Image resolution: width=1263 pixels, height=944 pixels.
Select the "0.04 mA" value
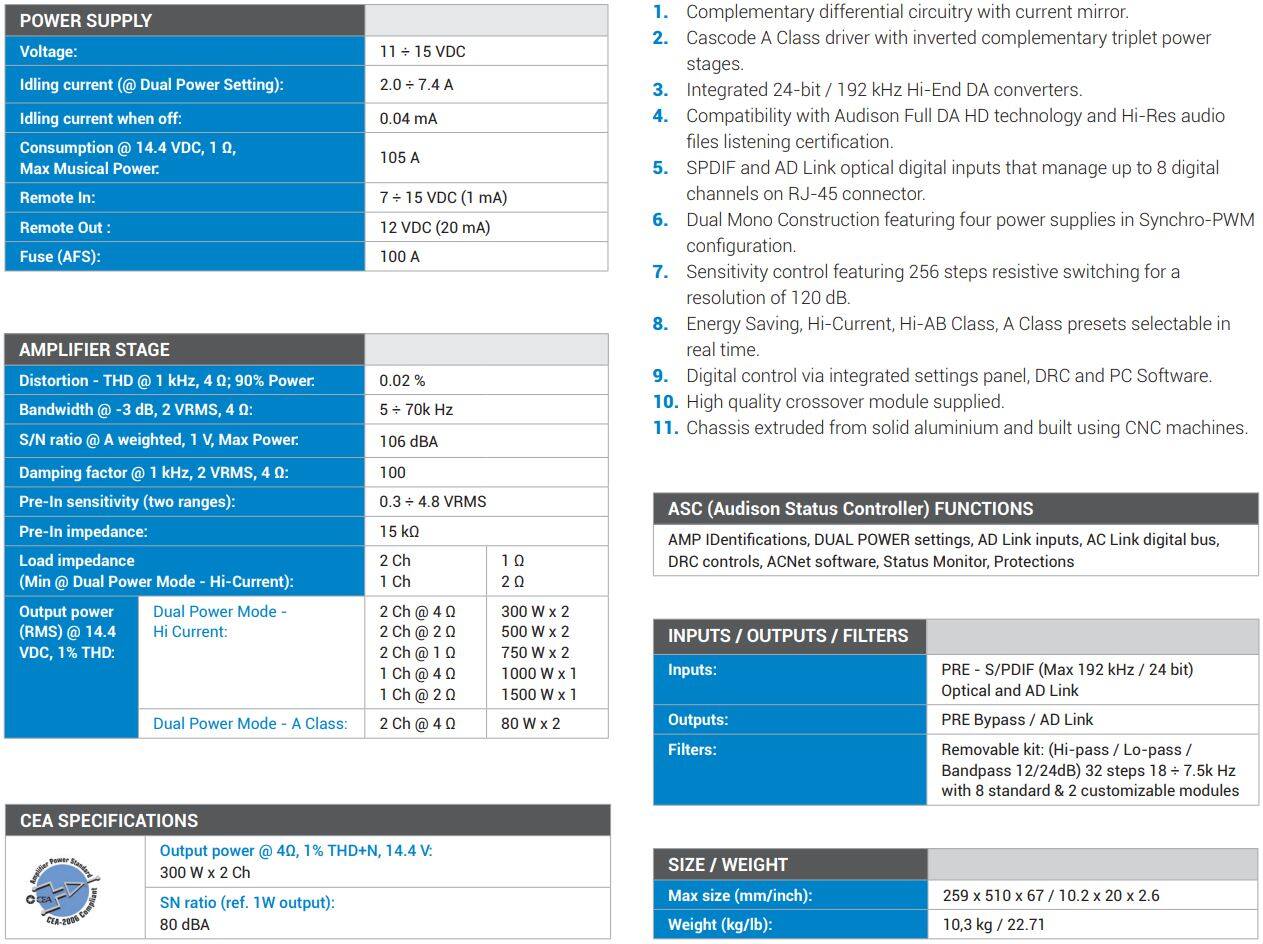pyautogui.click(x=408, y=118)
